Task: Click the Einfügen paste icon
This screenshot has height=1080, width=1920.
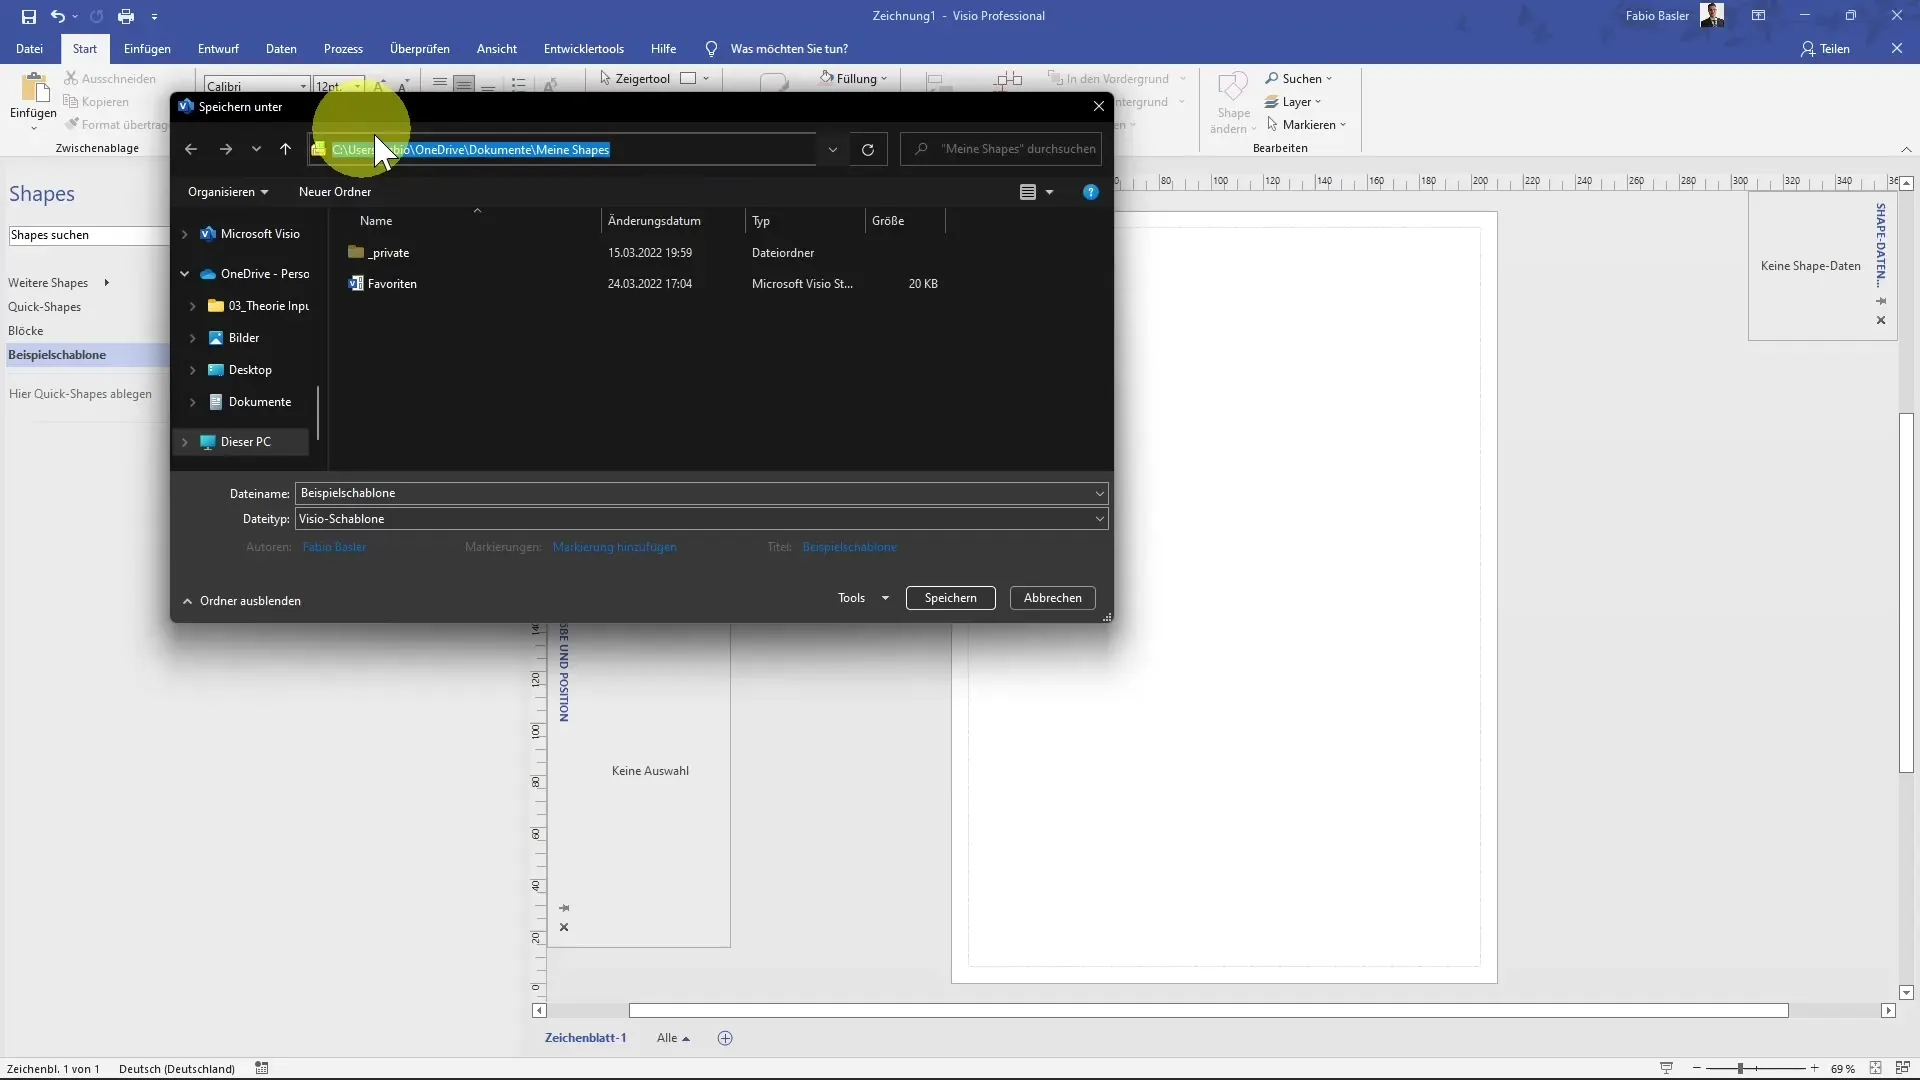Action: coord(33,90)
